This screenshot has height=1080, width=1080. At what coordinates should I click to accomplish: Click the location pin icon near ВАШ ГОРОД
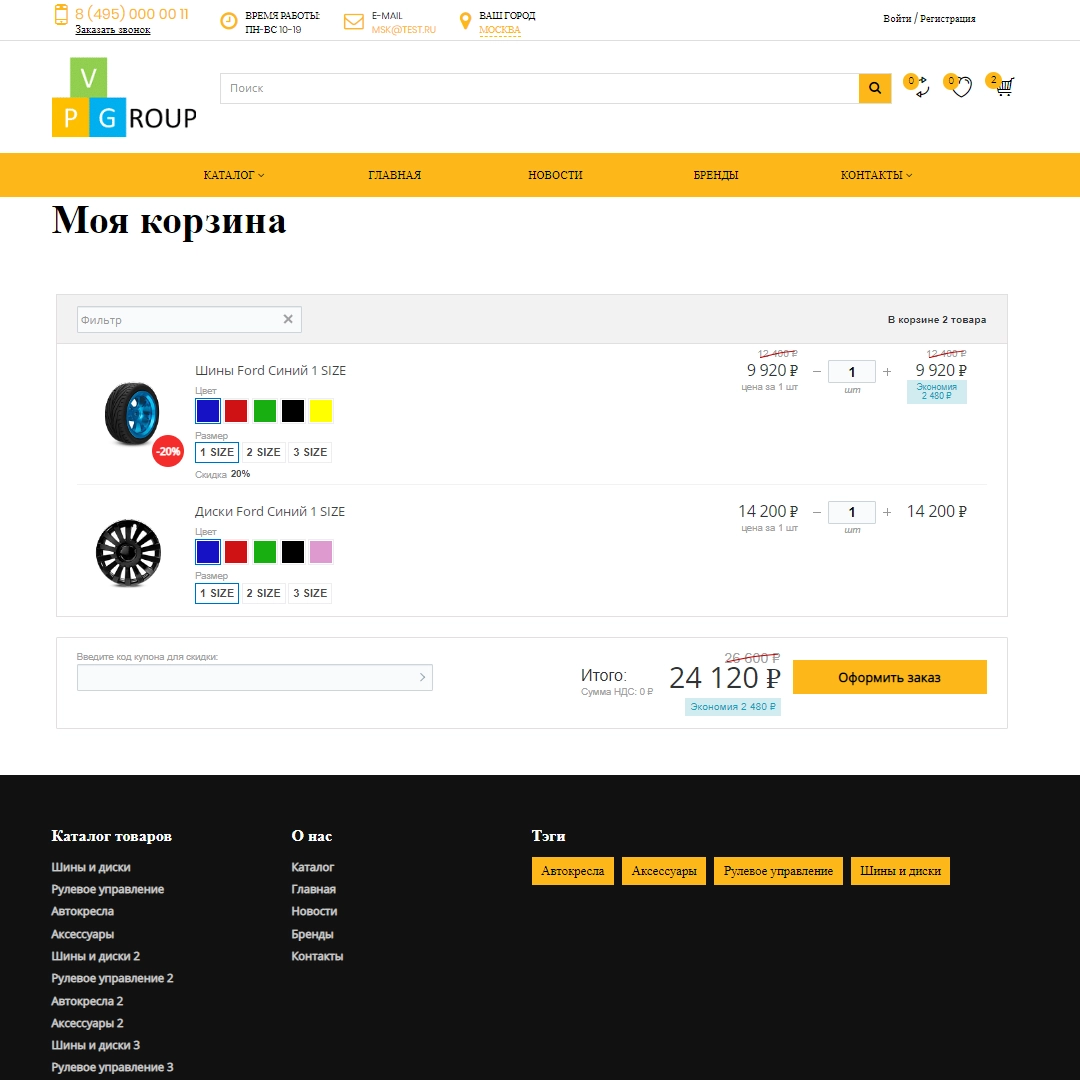click(465, 21)
